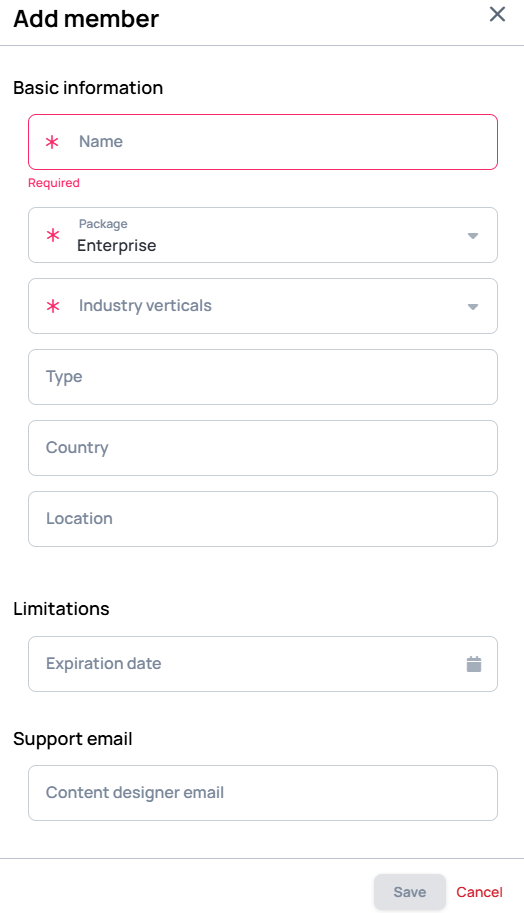524x913 pixels.
Task: Focus the Content designer email field
Action: point(263,793)
